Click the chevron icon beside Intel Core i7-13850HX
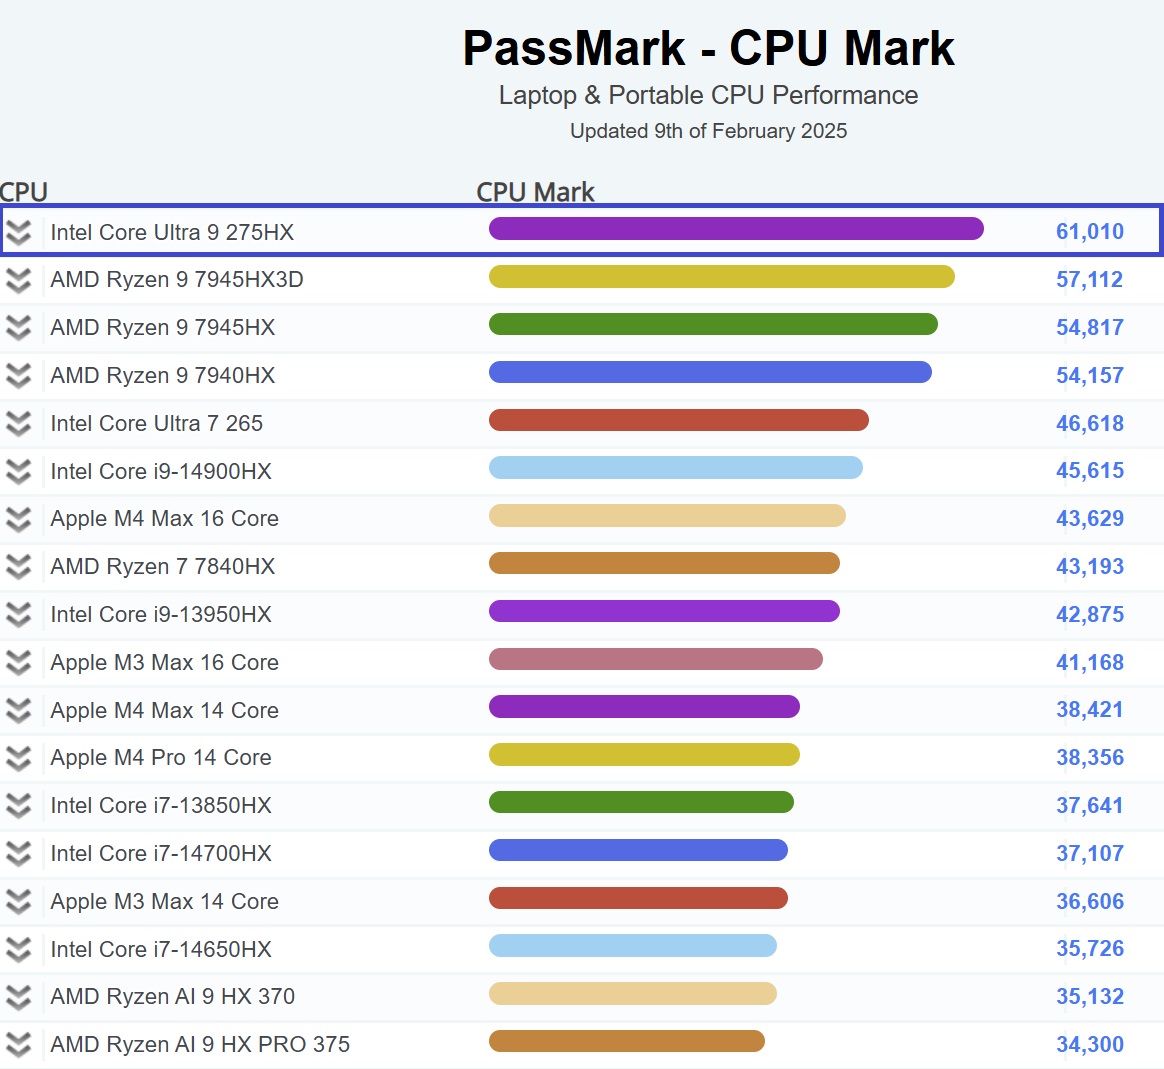1164x1069 pixels. [18, 805]
